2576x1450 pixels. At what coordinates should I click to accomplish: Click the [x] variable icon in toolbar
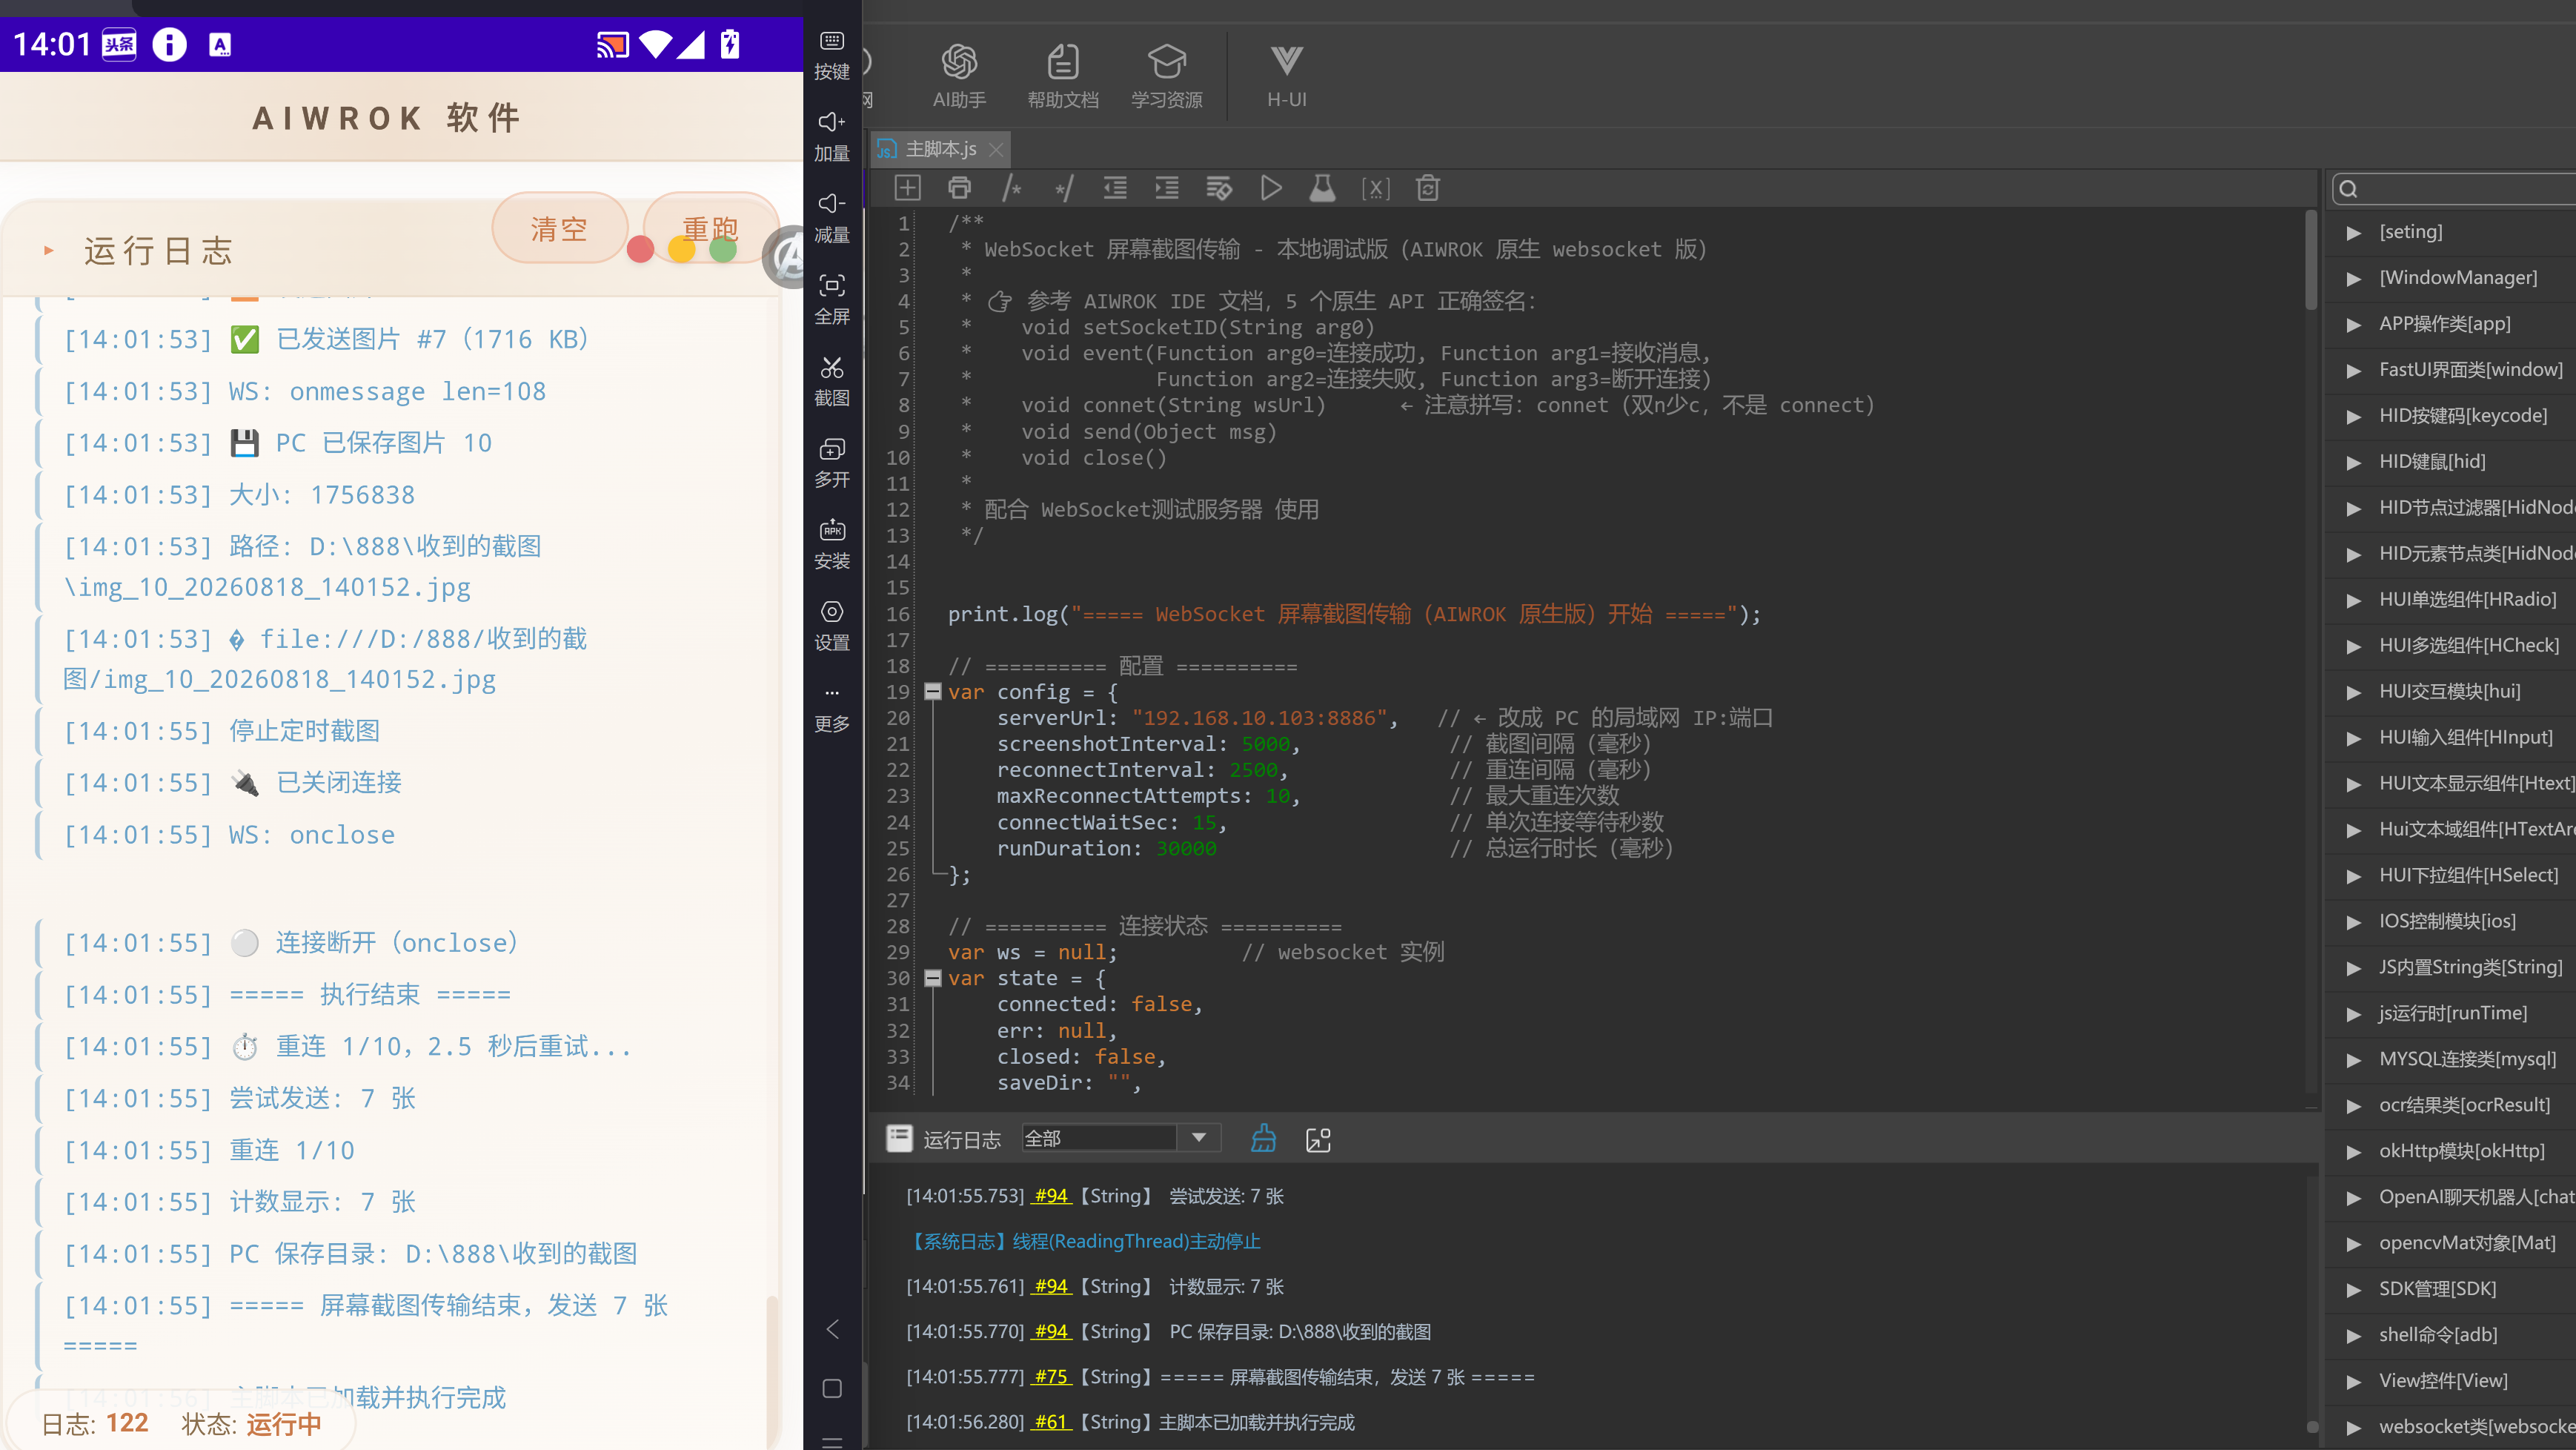coord(1375,188)
